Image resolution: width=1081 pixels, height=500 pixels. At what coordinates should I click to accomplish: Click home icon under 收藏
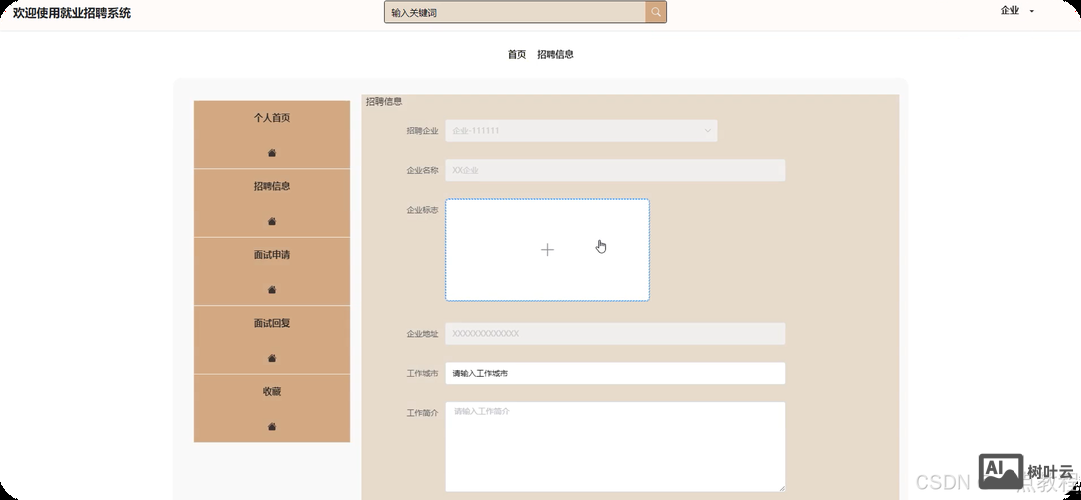coord(272,427)
